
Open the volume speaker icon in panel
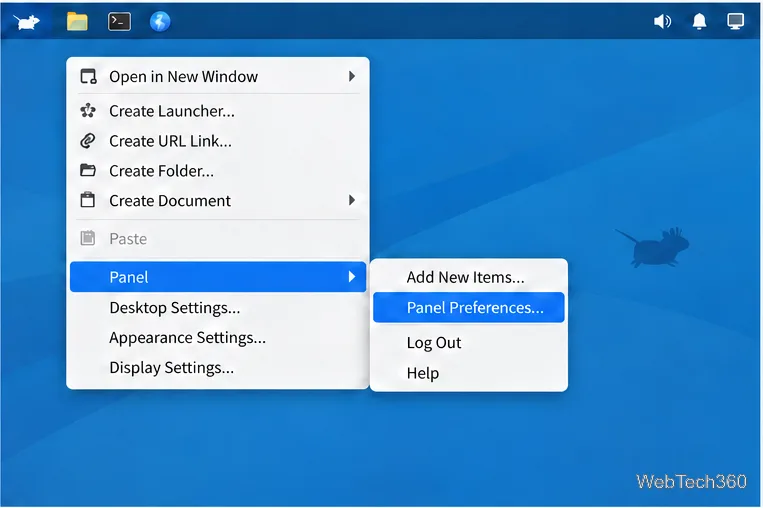point(662,21)
